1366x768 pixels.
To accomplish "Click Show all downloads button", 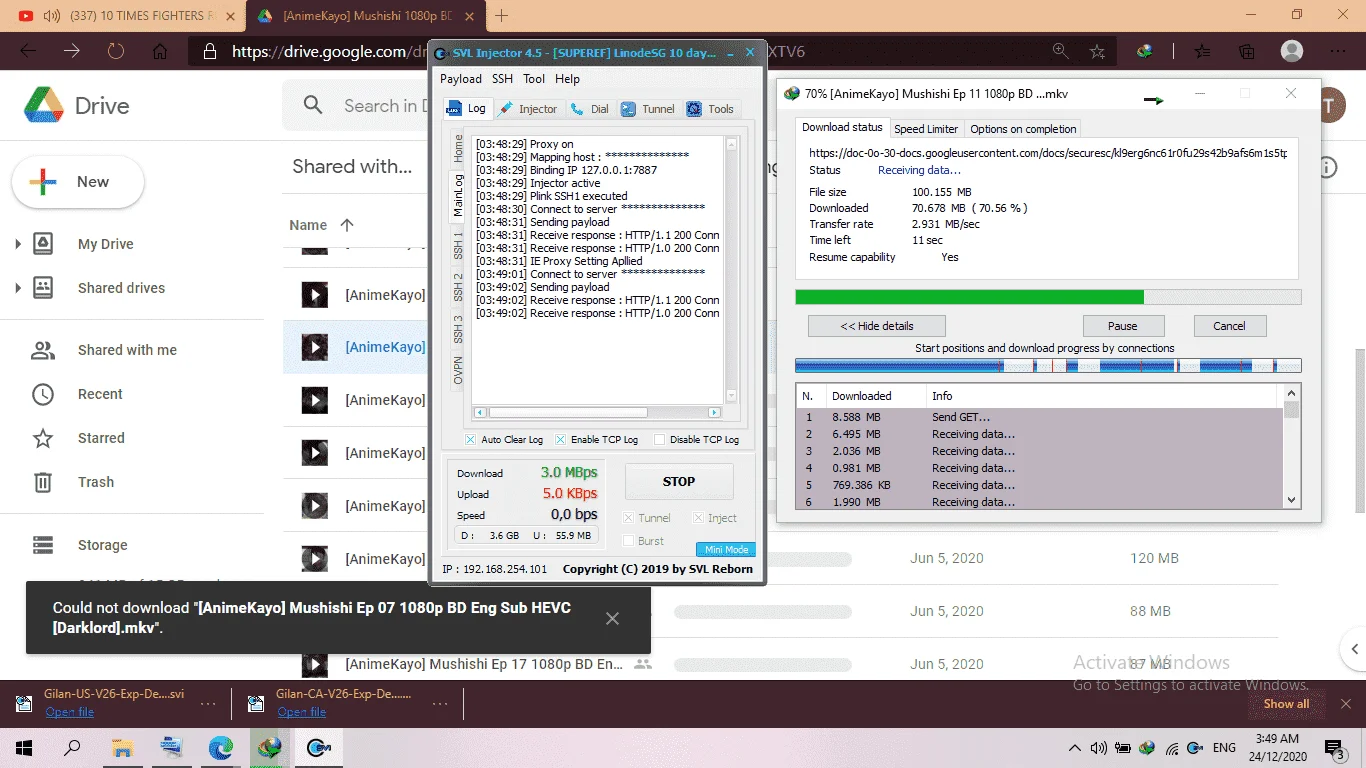I will 1286,704.
